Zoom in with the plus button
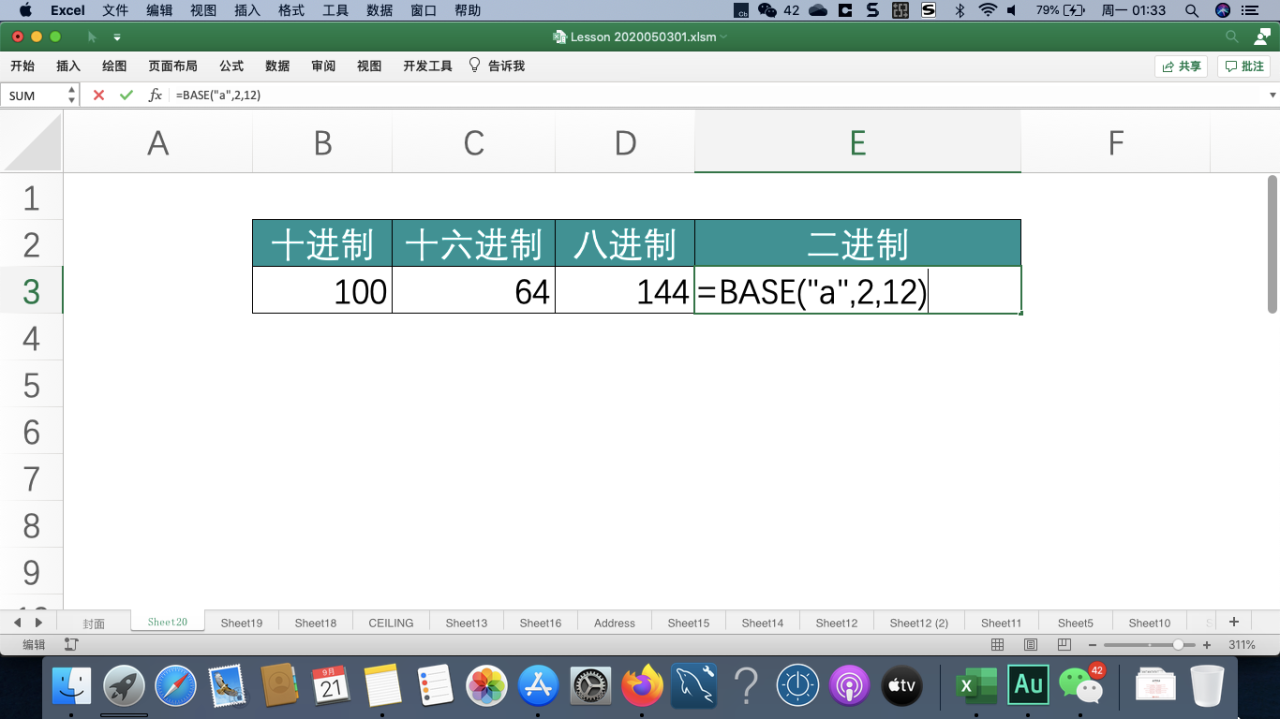This screenshot has width=1280, height=719. (1207, 645)
